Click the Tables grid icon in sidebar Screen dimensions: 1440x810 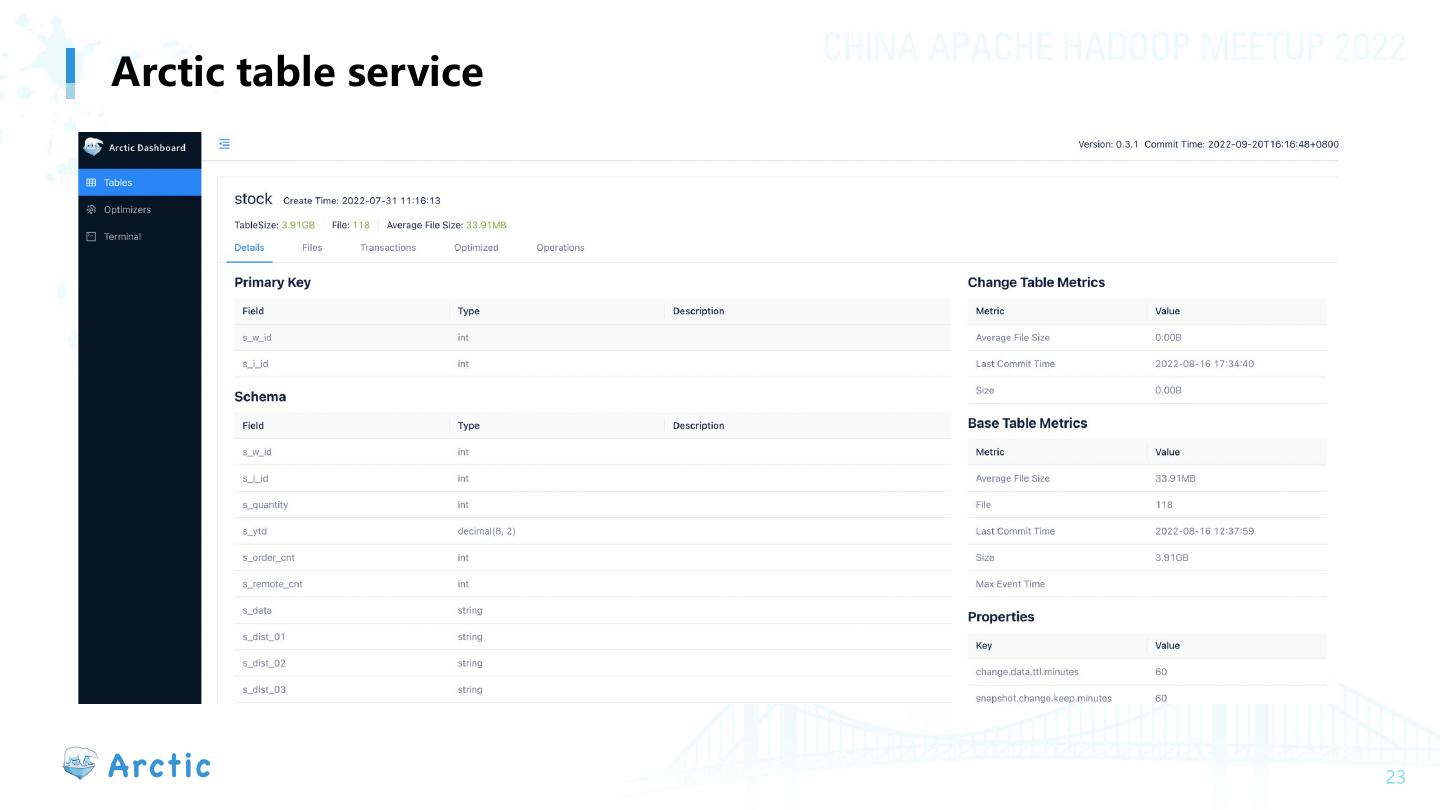point(91,183)
